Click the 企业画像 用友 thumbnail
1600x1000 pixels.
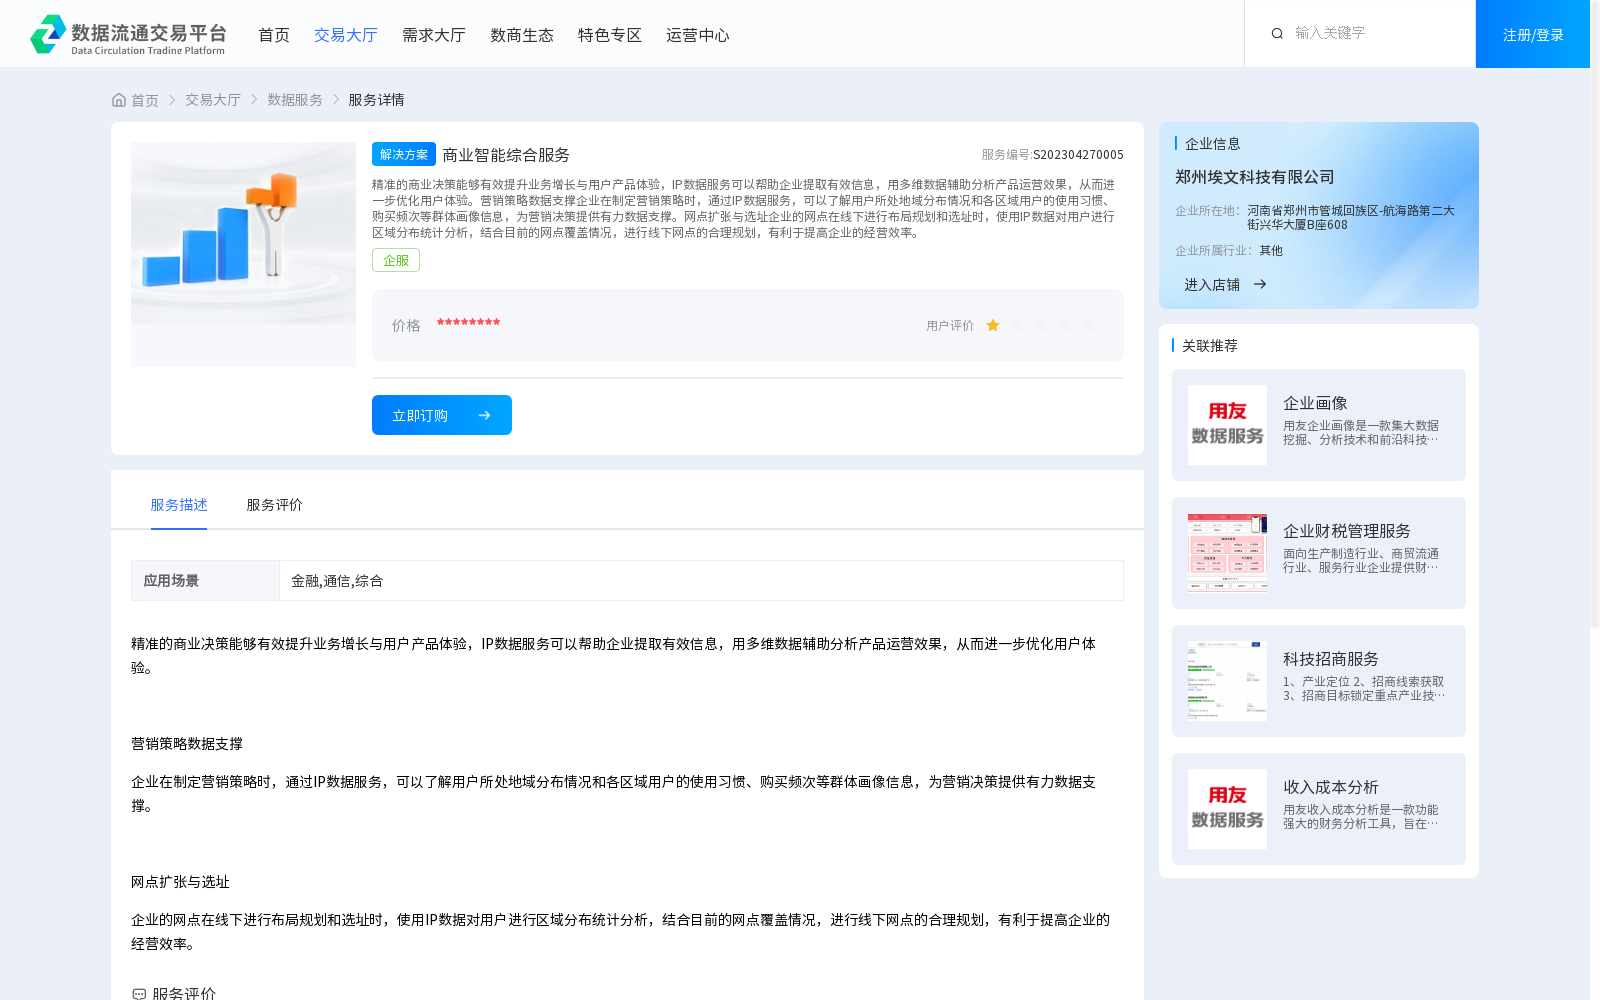(x=1227, y=425)
